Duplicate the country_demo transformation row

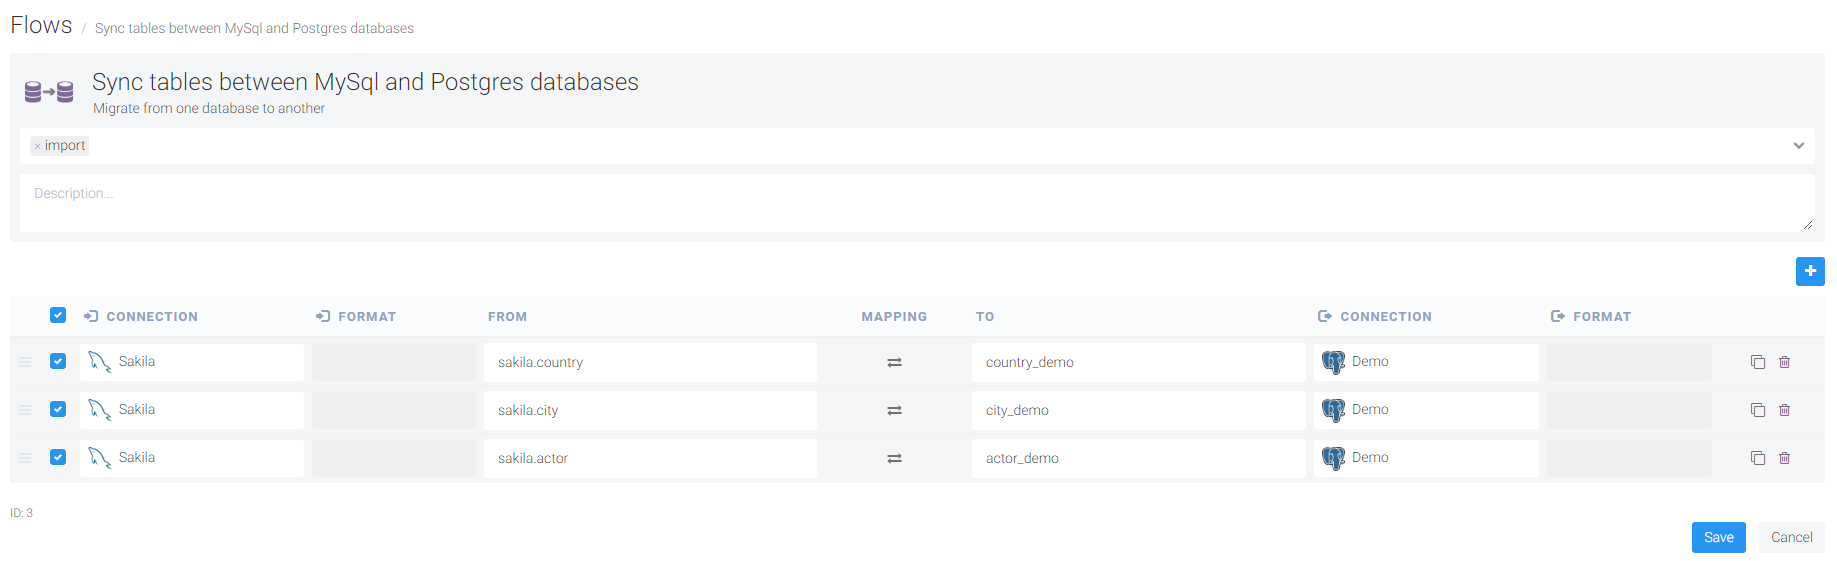pos(1757,362)
